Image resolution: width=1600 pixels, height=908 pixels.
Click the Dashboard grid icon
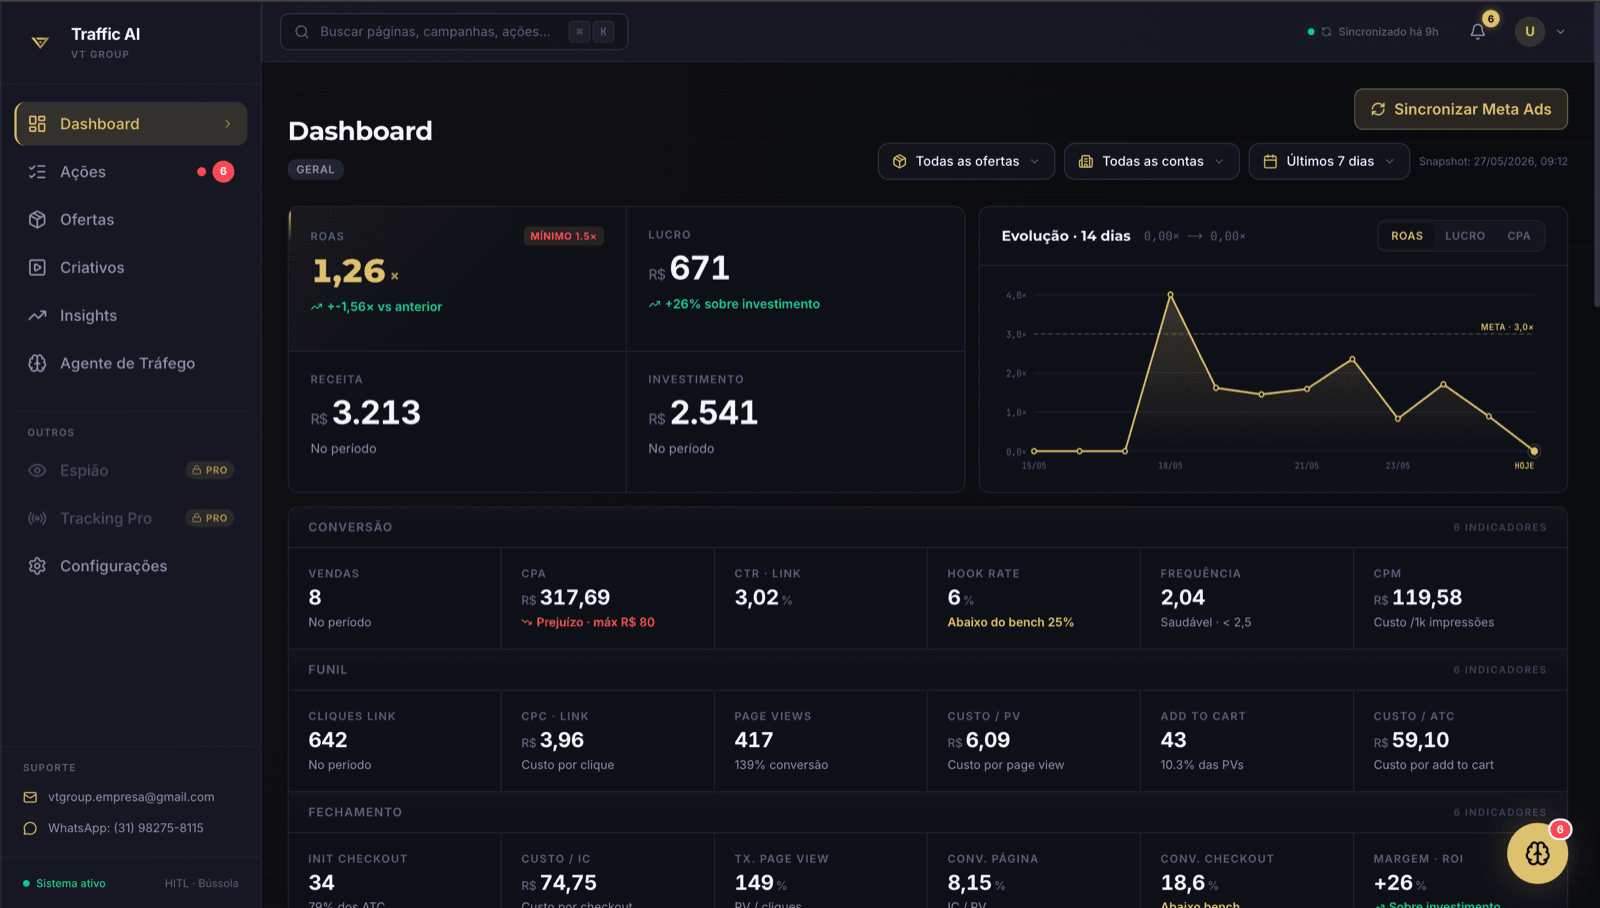point(37,124)
